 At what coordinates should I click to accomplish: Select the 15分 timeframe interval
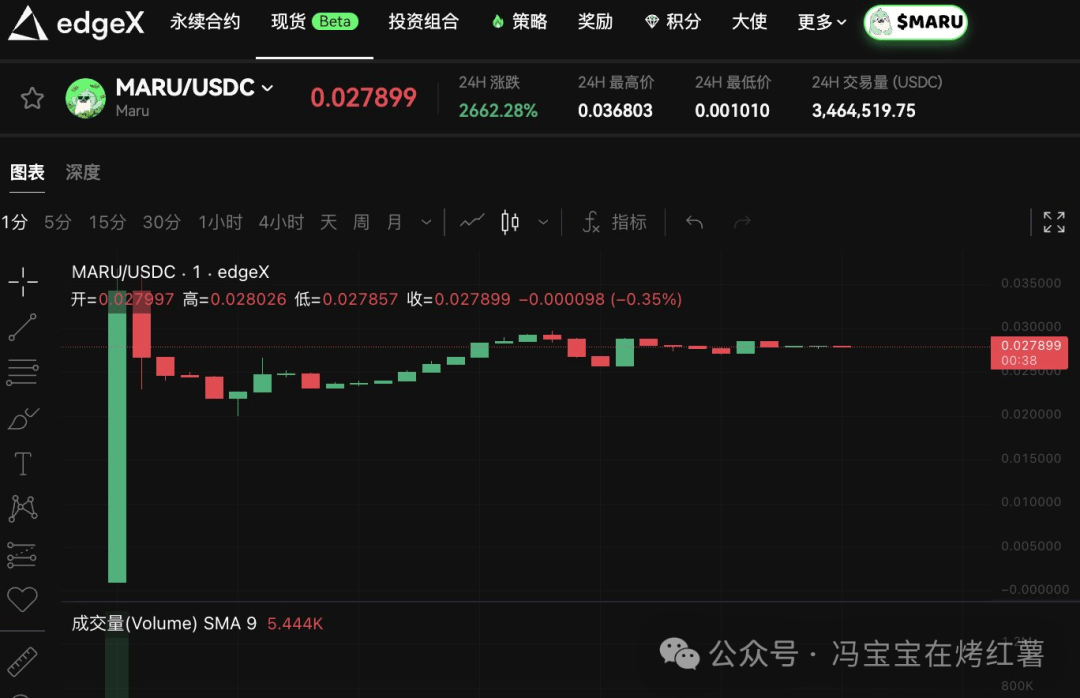(108, 222)
